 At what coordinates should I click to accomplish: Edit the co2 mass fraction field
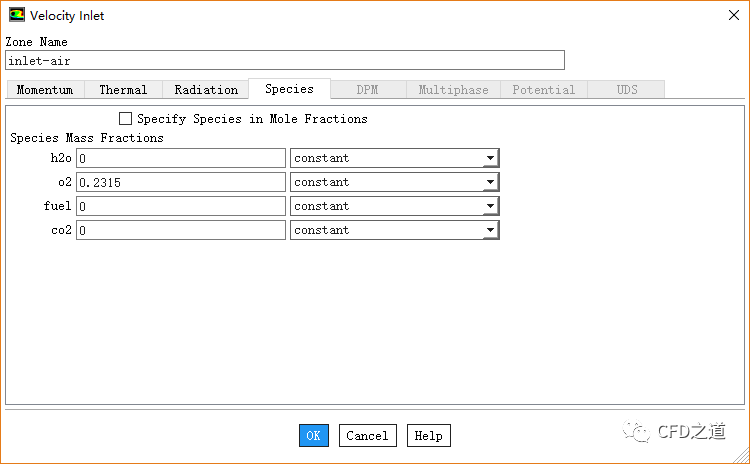[x=181, y=230]
